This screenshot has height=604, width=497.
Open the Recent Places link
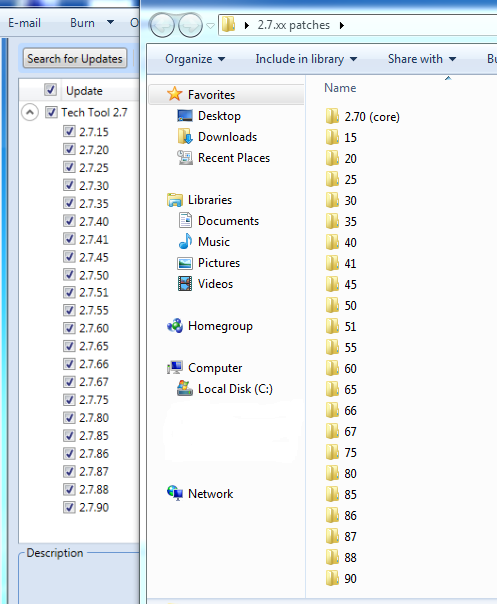(234, 158)
